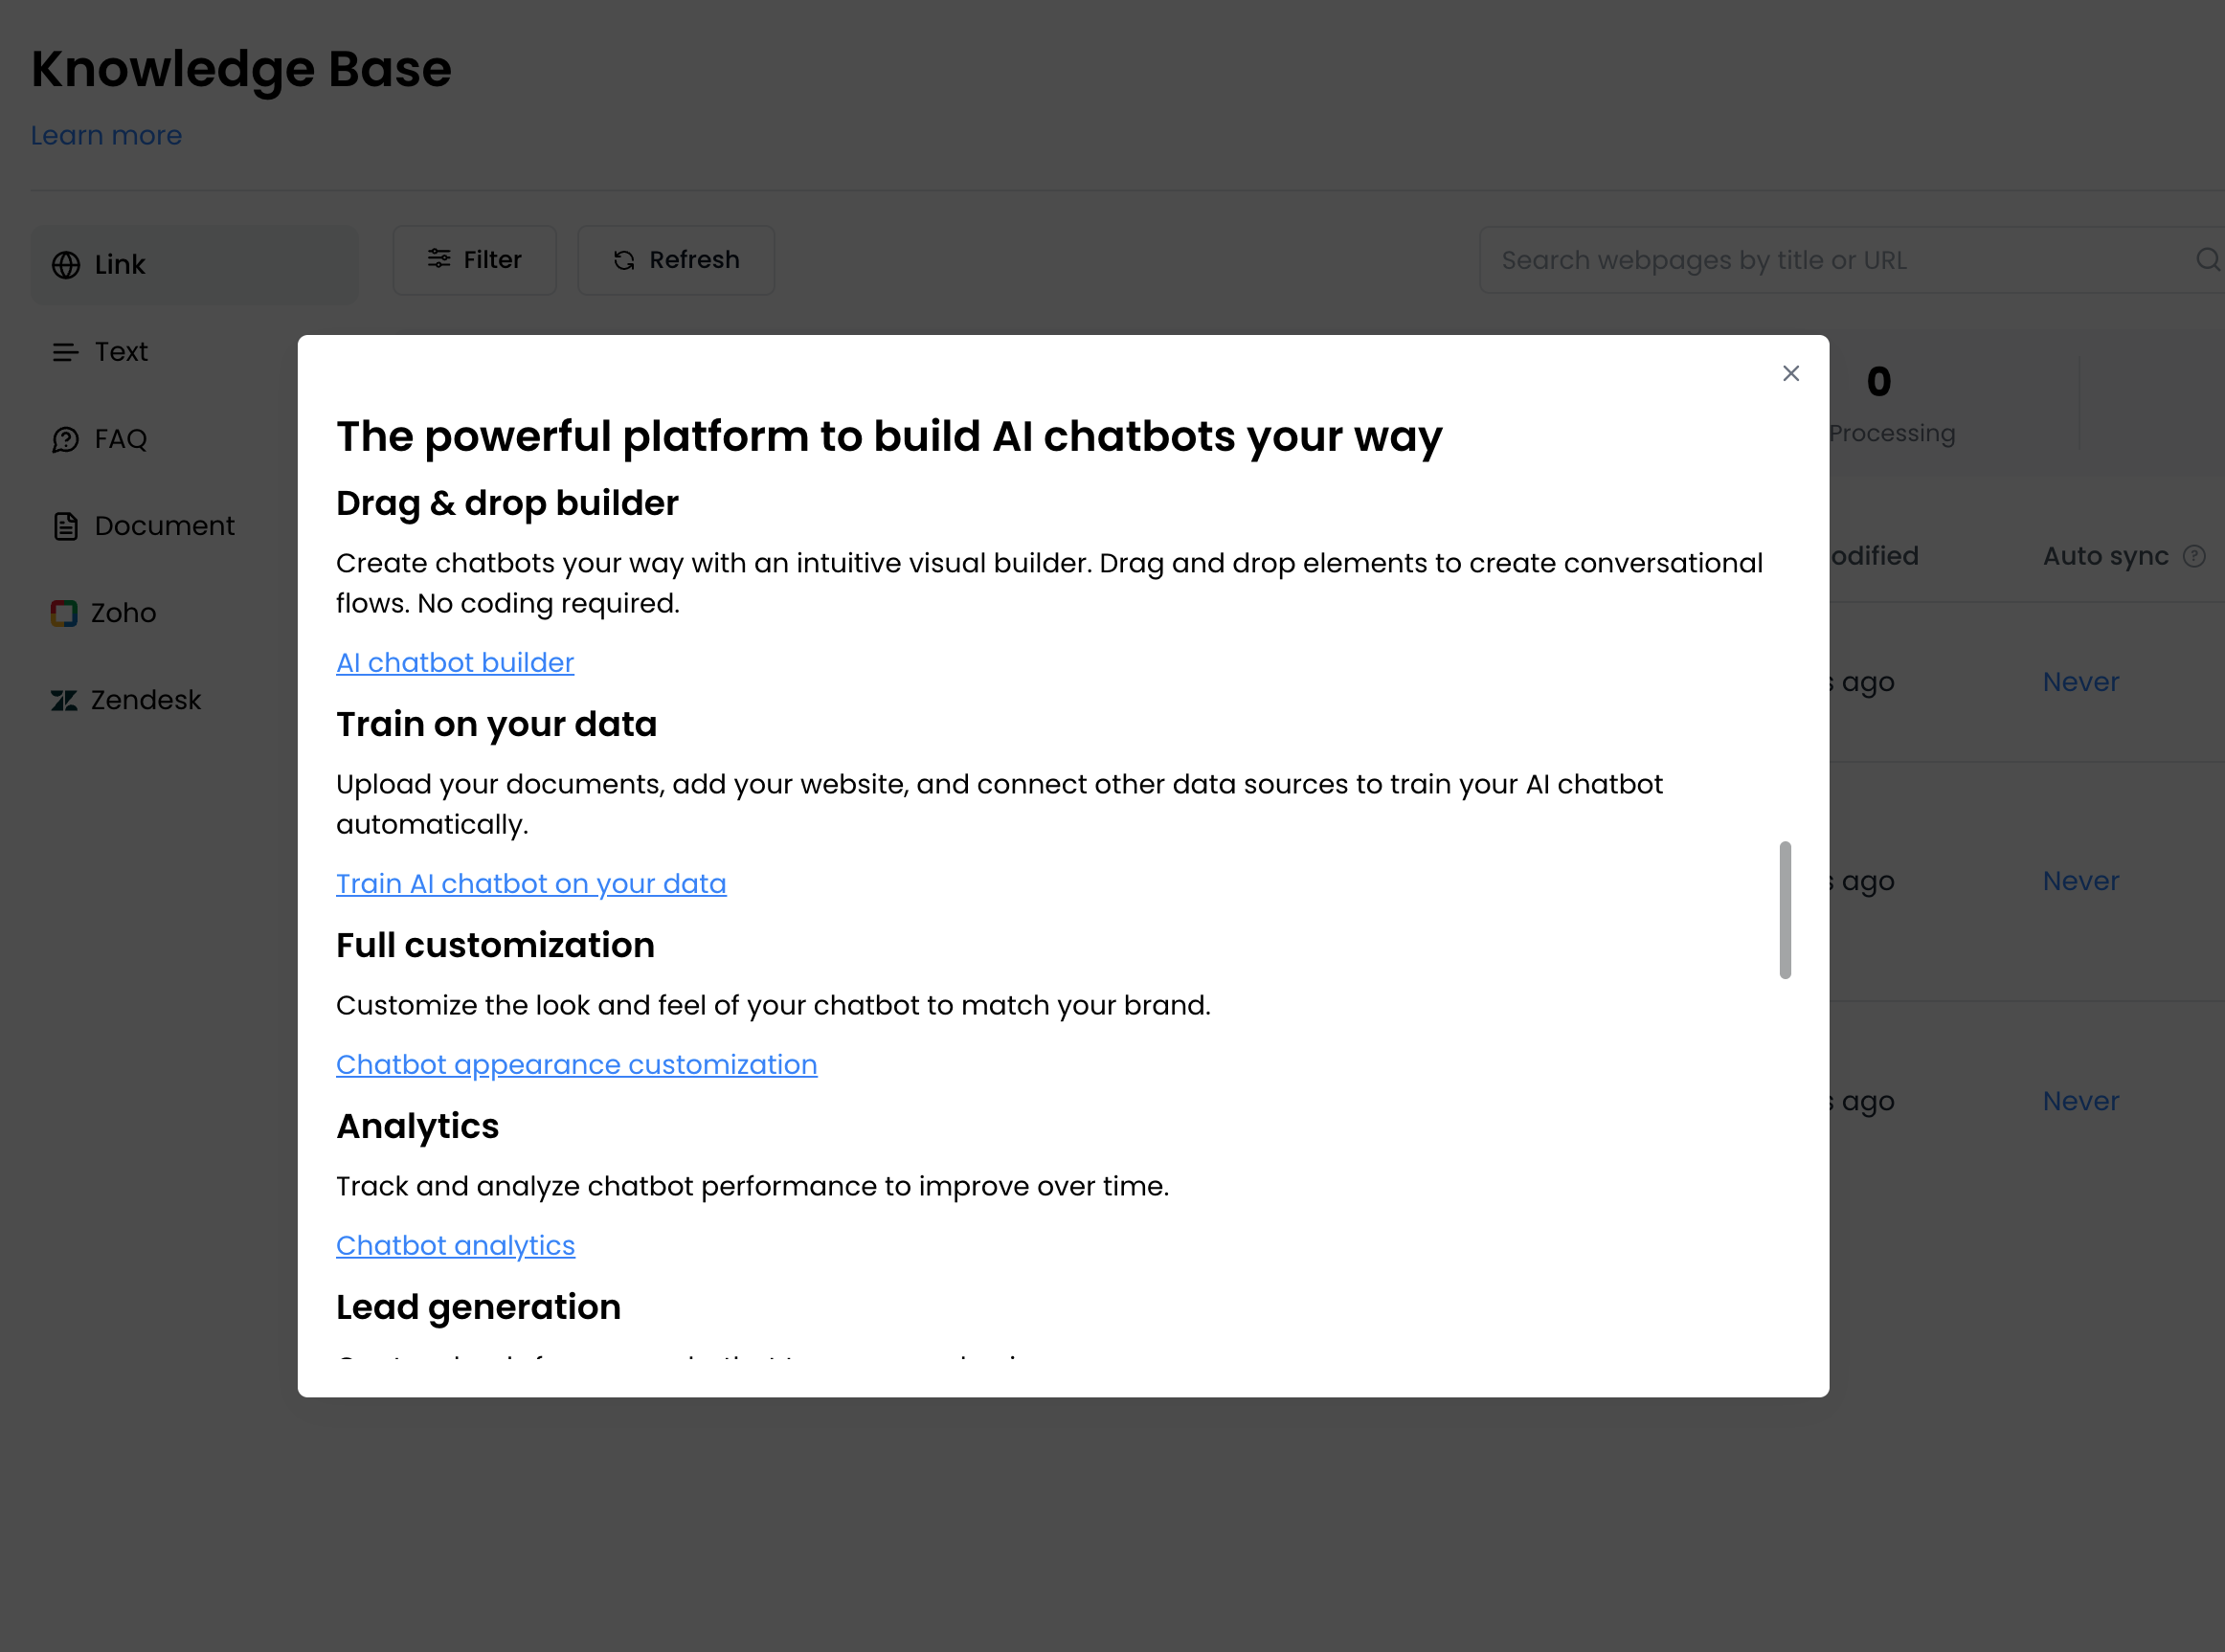
Task: Click the globe icon beside Link
Action: coord(66,265)
